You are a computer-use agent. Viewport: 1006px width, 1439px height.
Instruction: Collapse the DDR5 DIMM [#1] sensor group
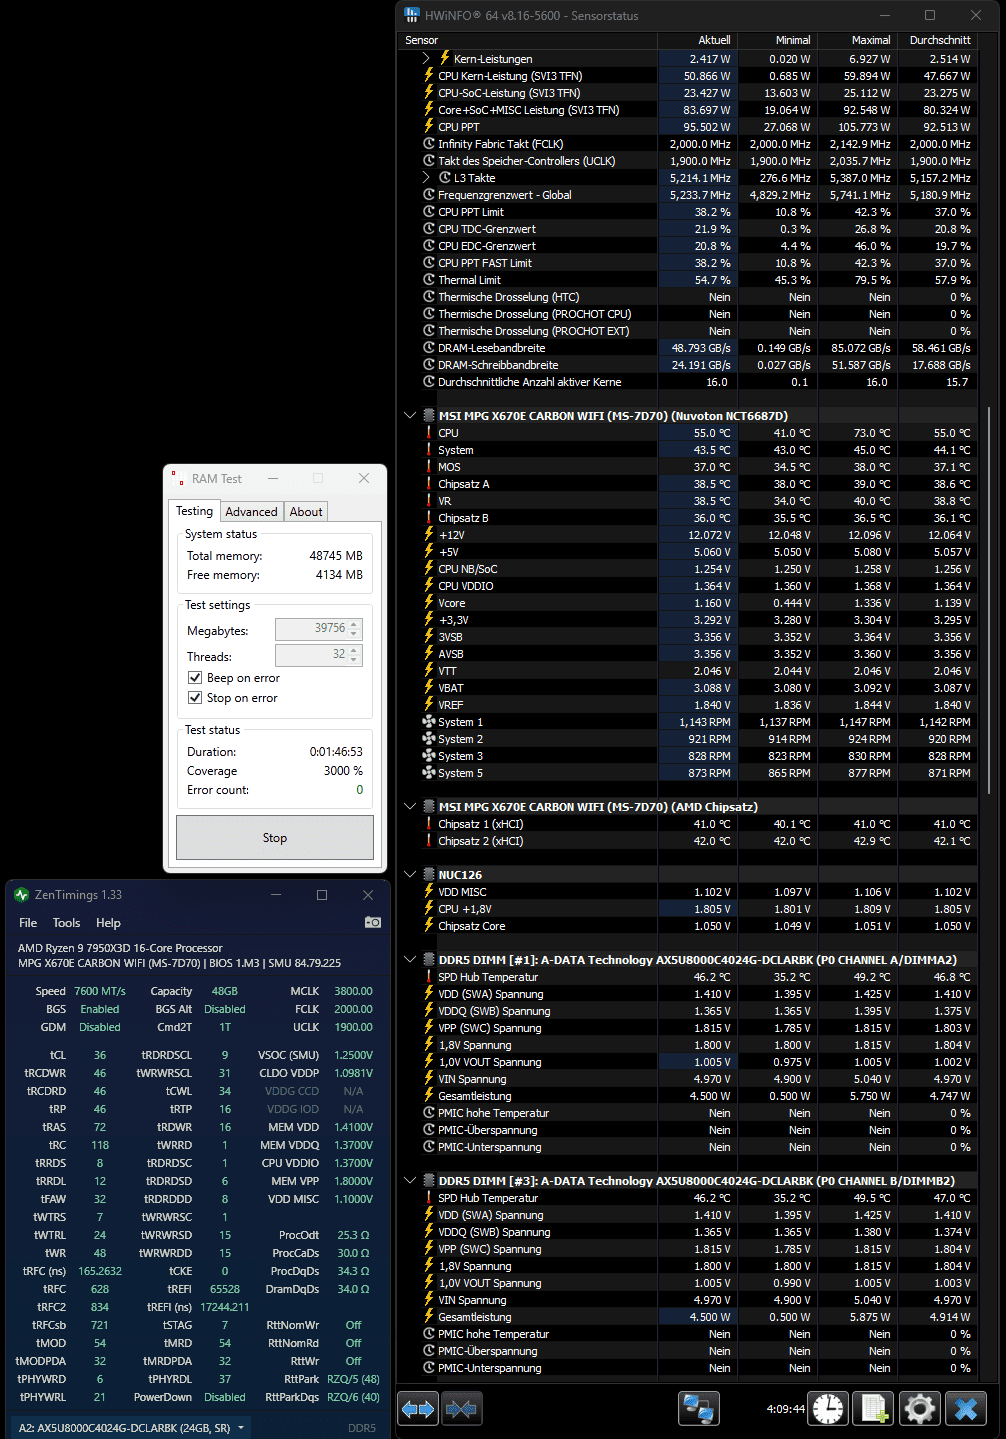click(410, 960)
